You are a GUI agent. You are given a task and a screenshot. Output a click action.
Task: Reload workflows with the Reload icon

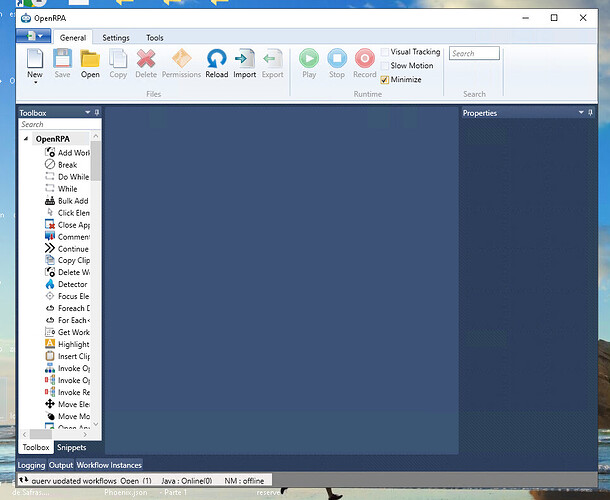pos(217,63)
